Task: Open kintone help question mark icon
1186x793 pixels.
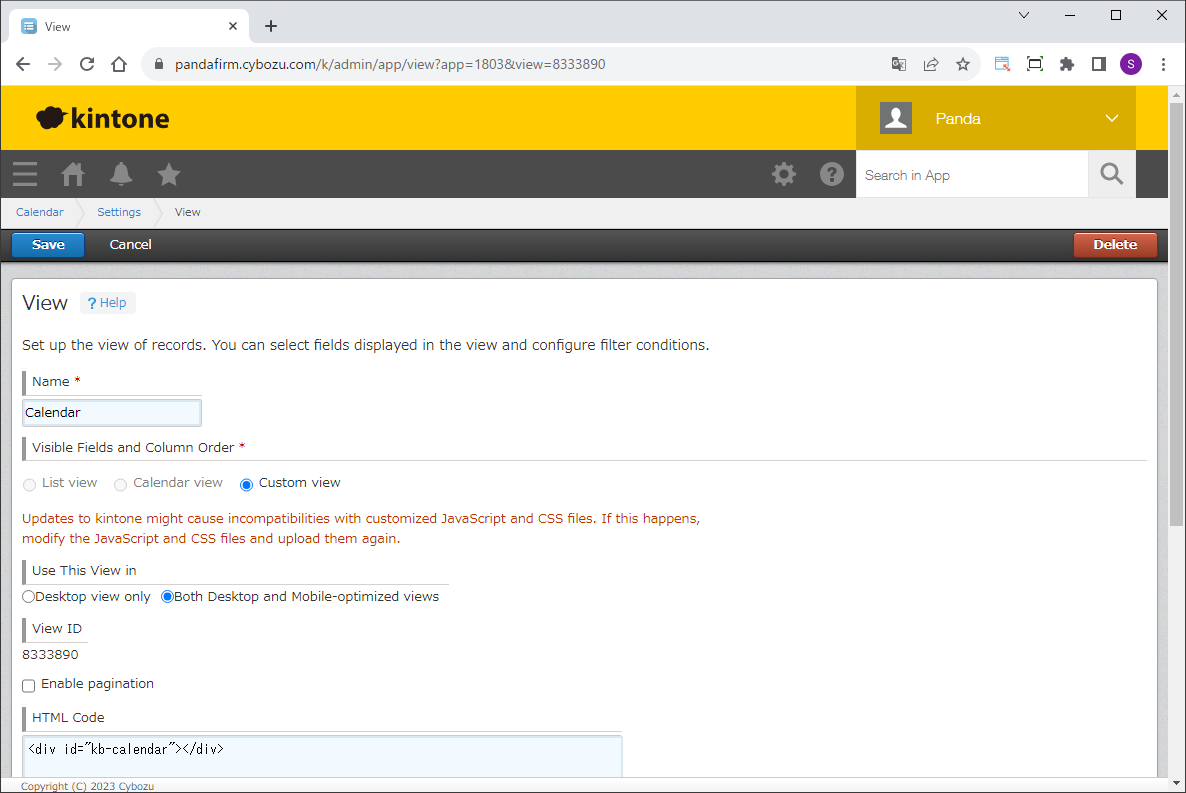Action: (x=832, y=174)
